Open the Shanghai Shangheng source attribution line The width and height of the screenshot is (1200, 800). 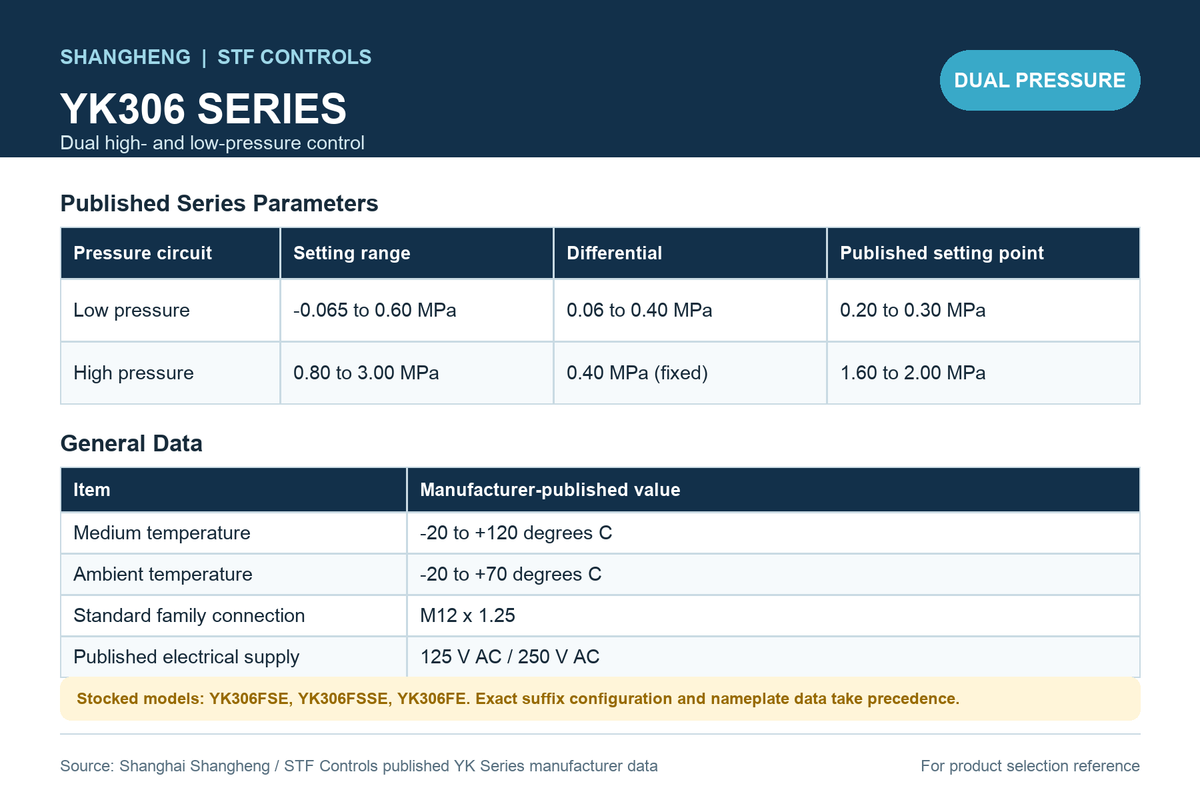(359, 766)
